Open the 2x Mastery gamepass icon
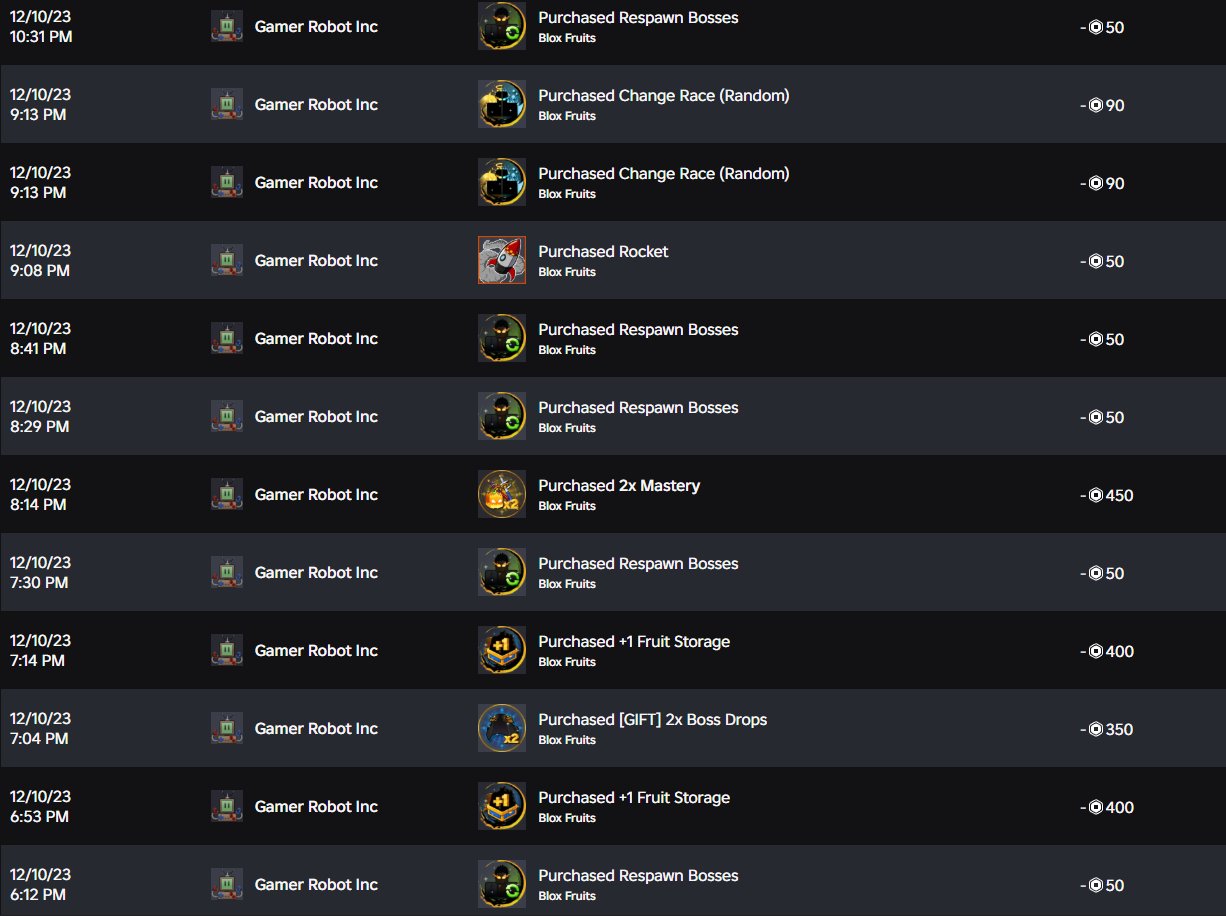Image resolution: width=1226 pixels, height=916 pixels. point(502,494)
